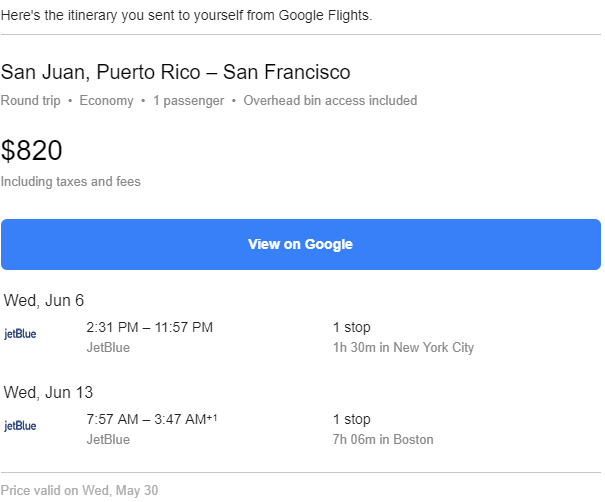Click the New York City layover details
This screenshot has height=502, width=605.
(403, 348)
